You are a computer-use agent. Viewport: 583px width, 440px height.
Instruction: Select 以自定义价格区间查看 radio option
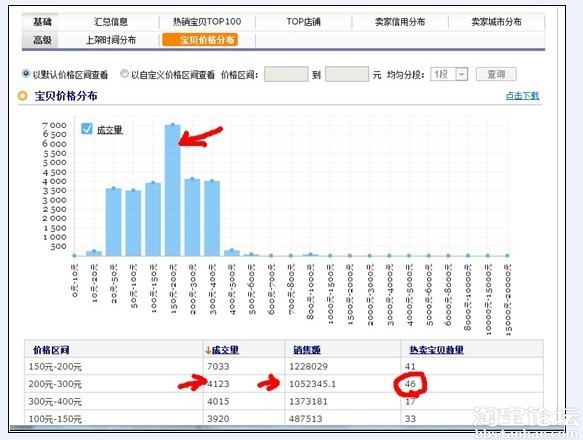(124, 74)
